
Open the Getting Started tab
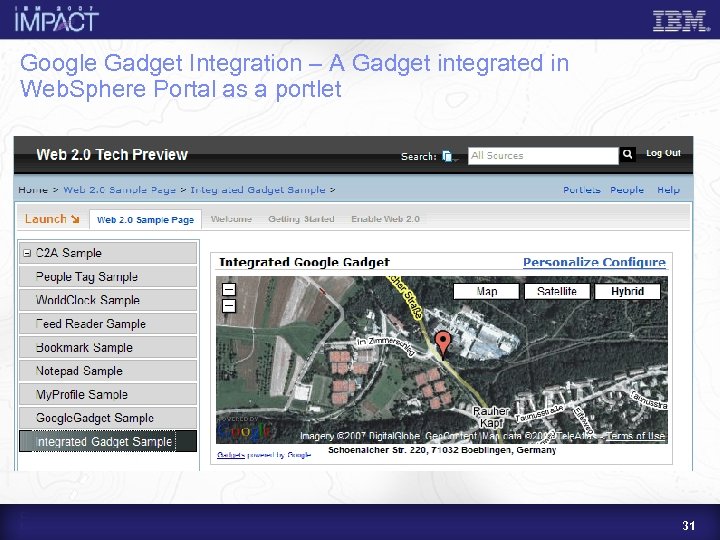coord(301,219)
